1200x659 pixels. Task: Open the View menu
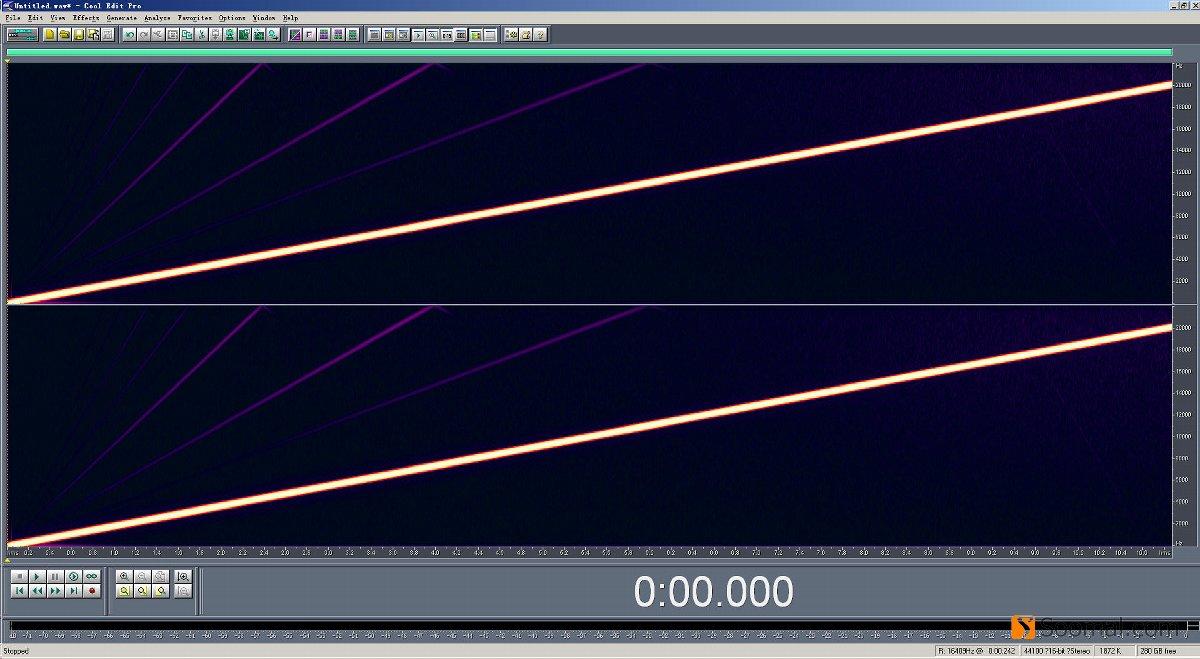tap(58, 18)
